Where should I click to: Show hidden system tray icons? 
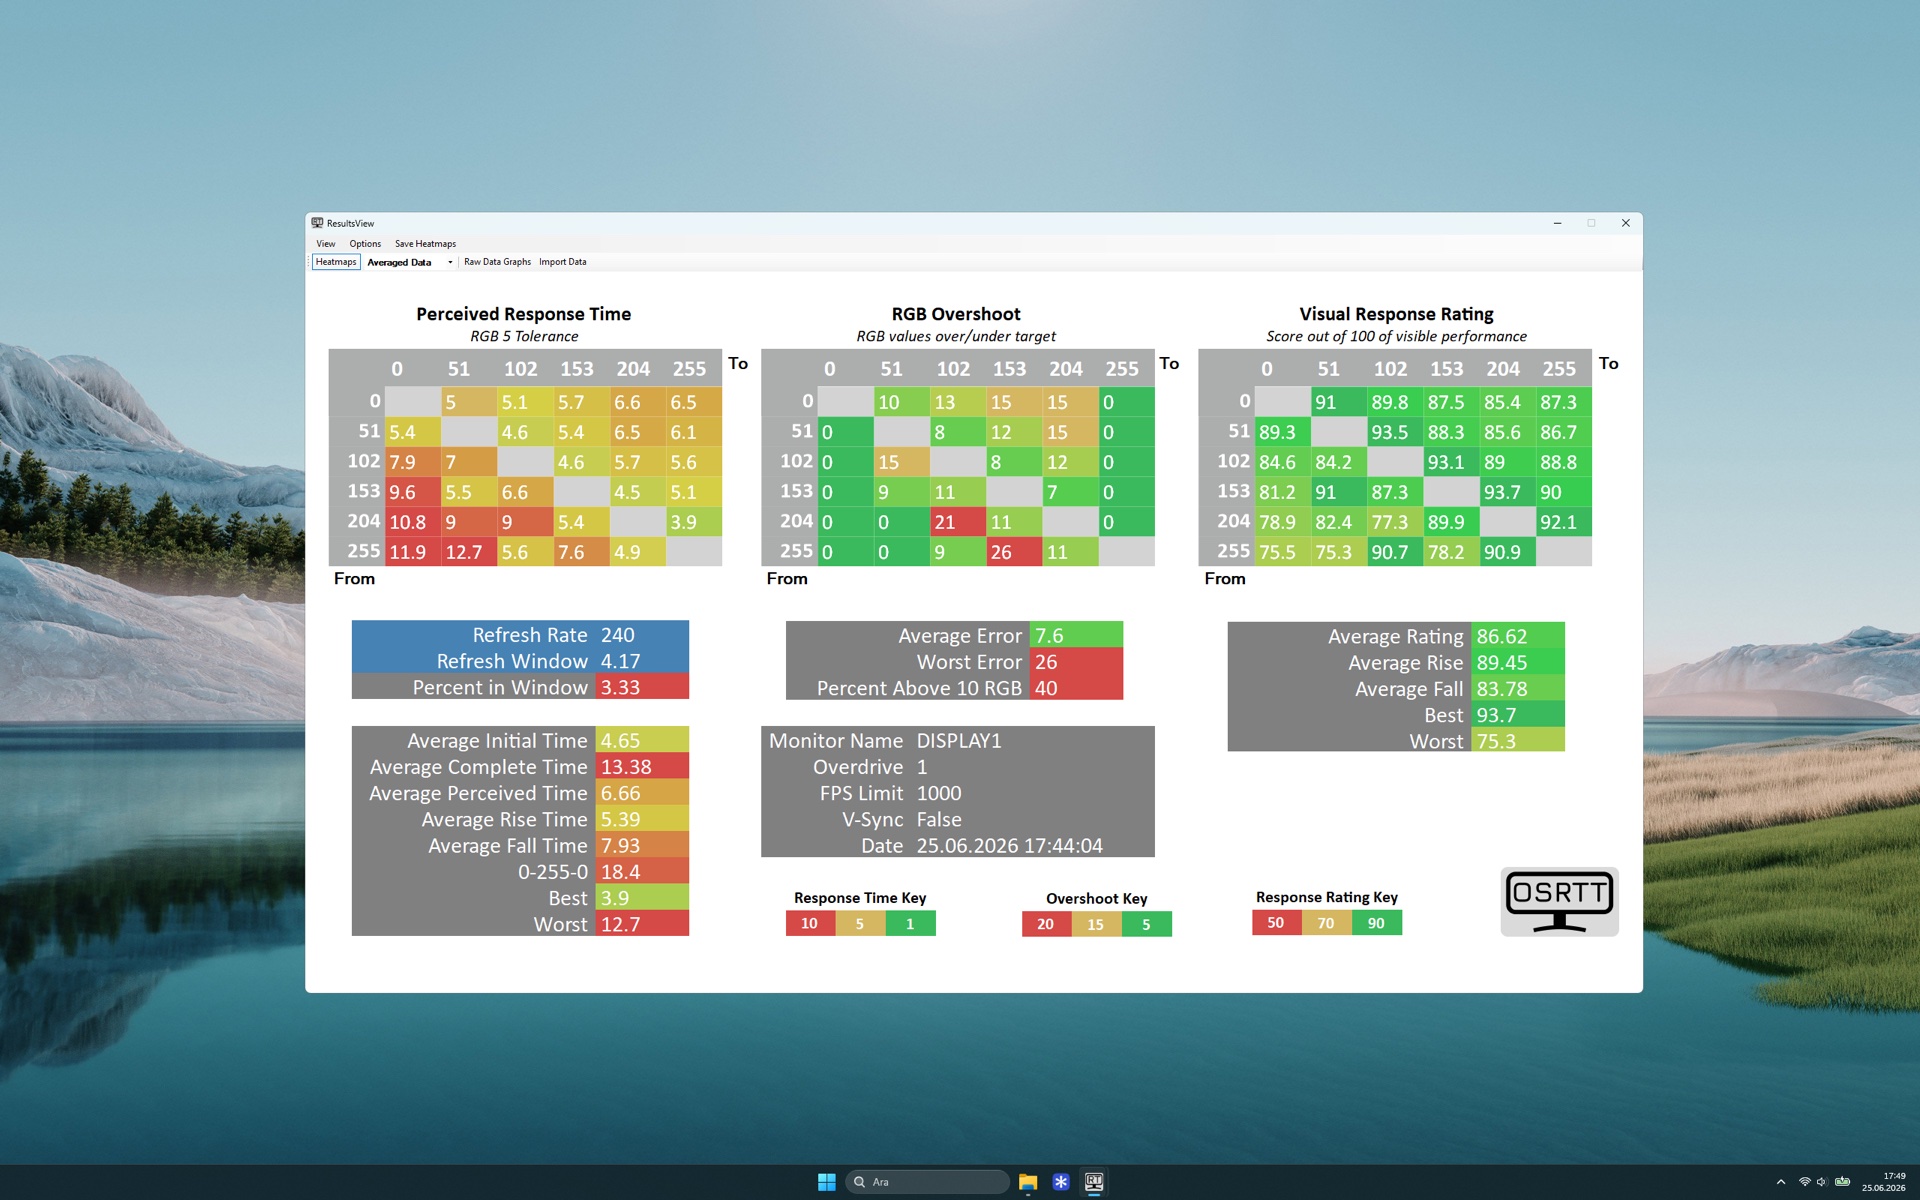point(1781,1182)
